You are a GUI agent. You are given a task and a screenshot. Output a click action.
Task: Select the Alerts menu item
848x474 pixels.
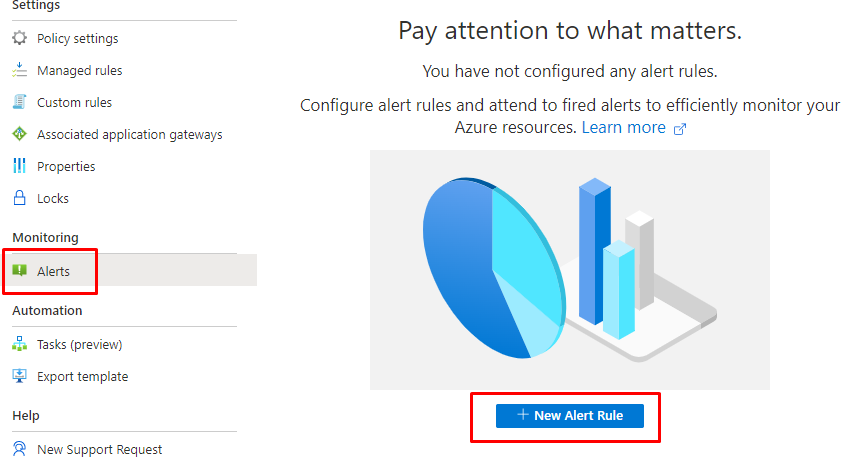[x=53, y=271]
